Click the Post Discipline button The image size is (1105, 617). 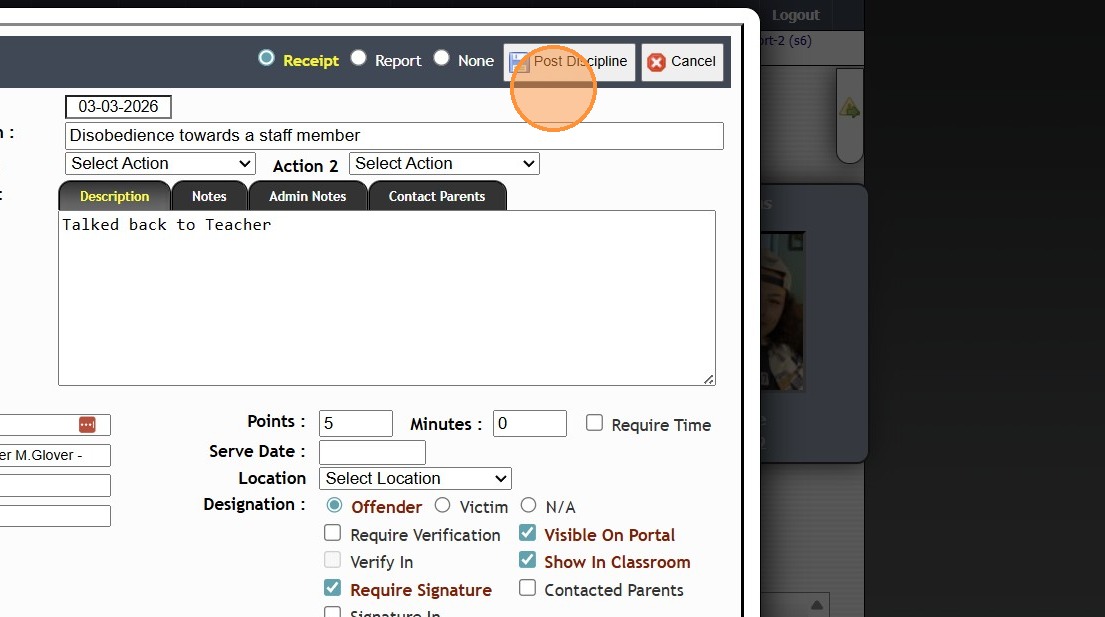[569, 62]
